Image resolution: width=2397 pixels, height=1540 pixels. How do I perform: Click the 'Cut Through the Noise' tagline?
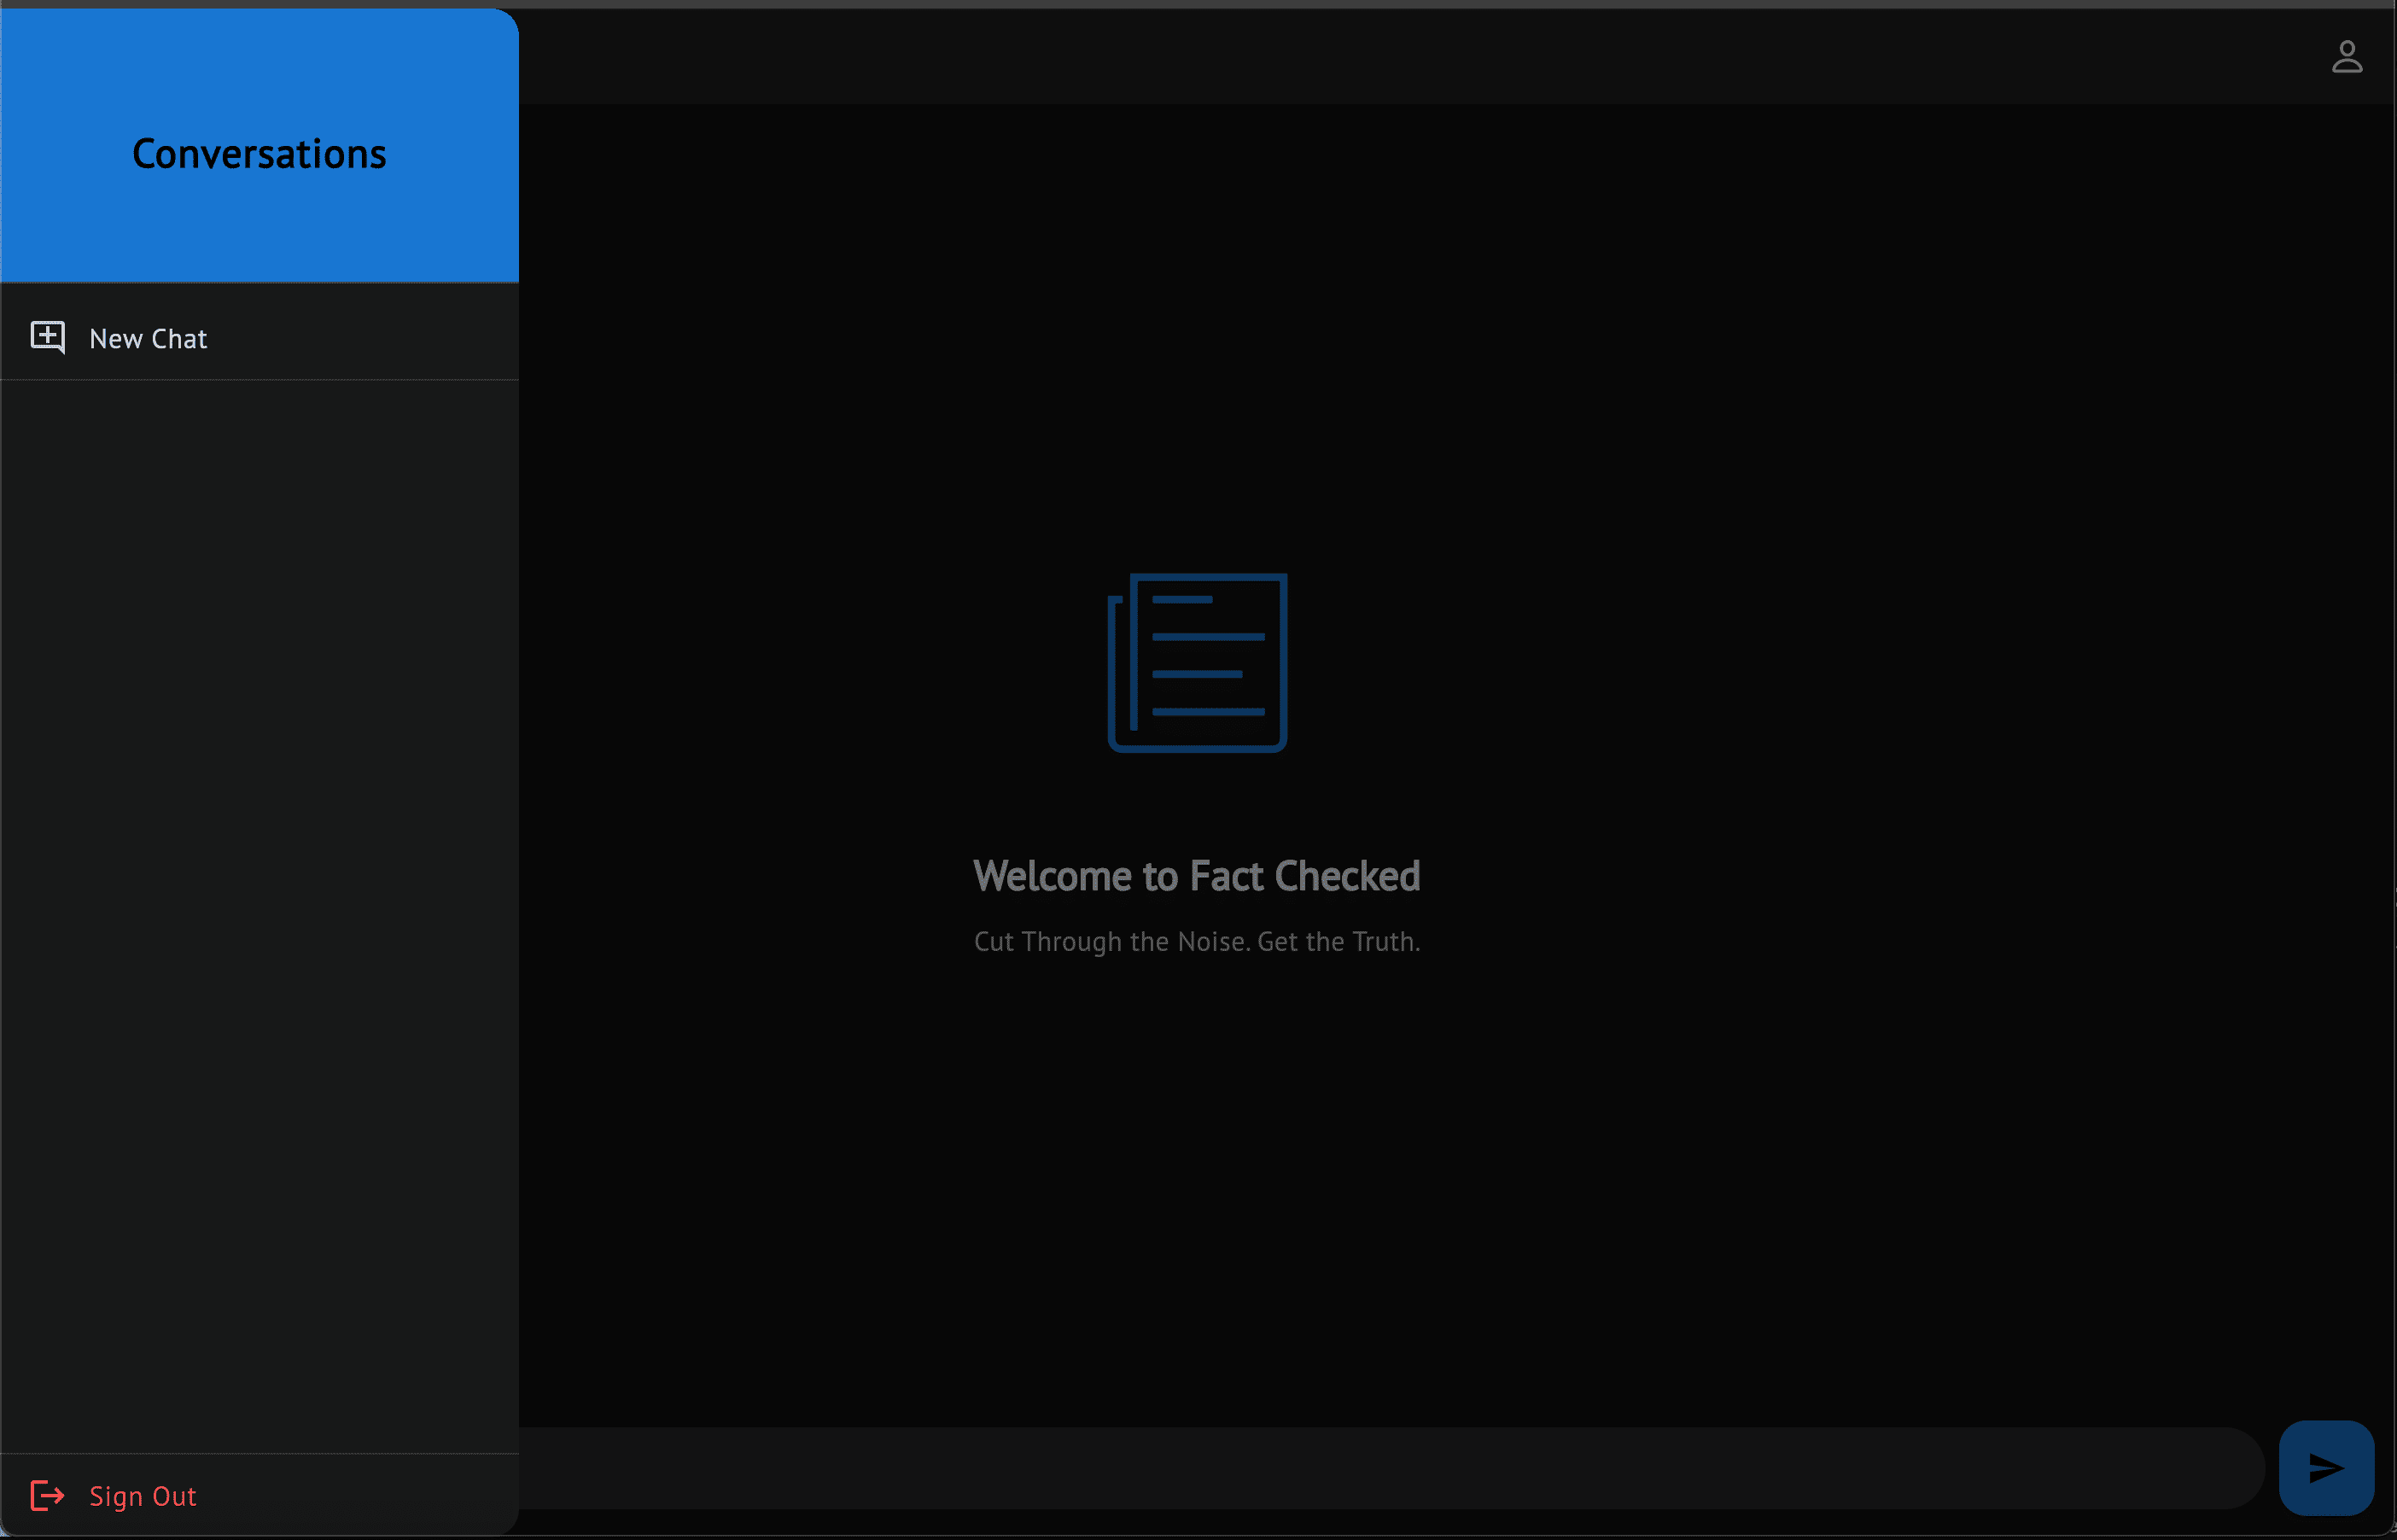(1196, 942)
